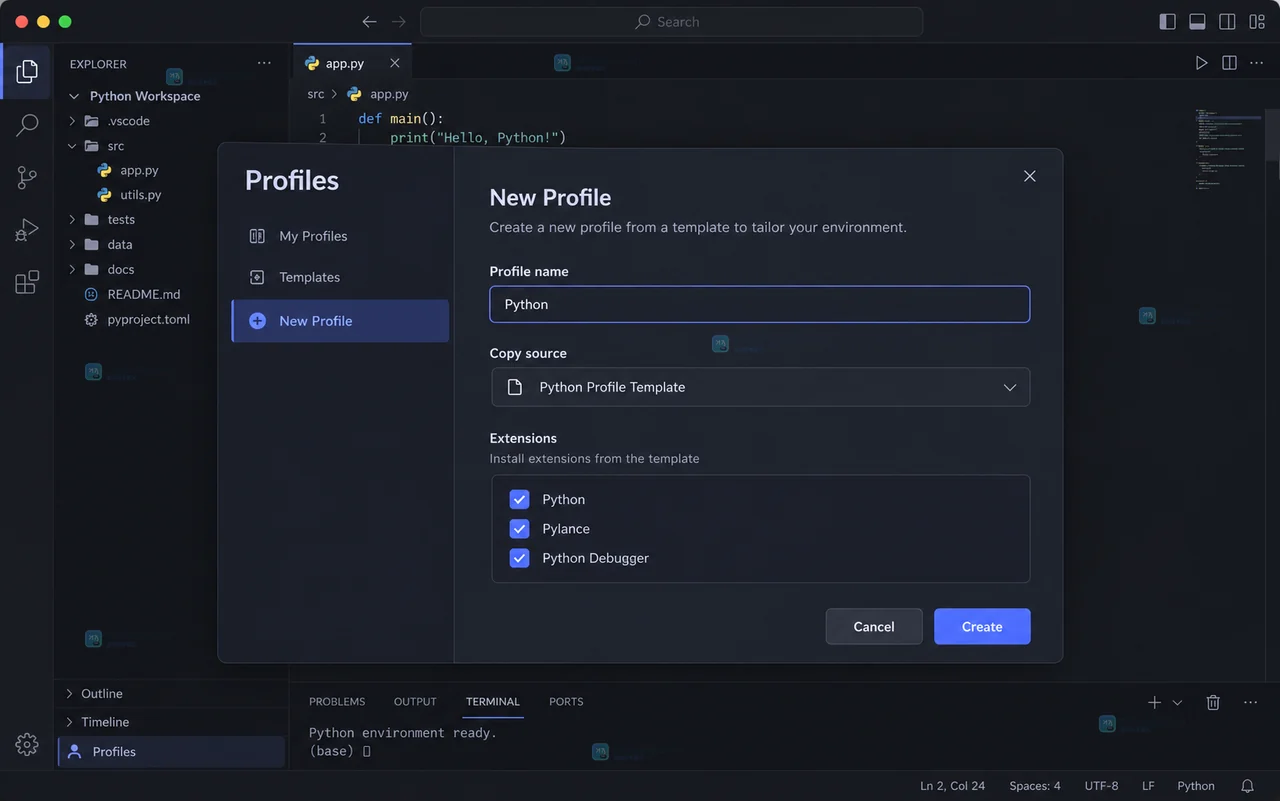Open the Copy source dropdown
The height and width of the screenshot is (801, 1280).
(760, 387)
